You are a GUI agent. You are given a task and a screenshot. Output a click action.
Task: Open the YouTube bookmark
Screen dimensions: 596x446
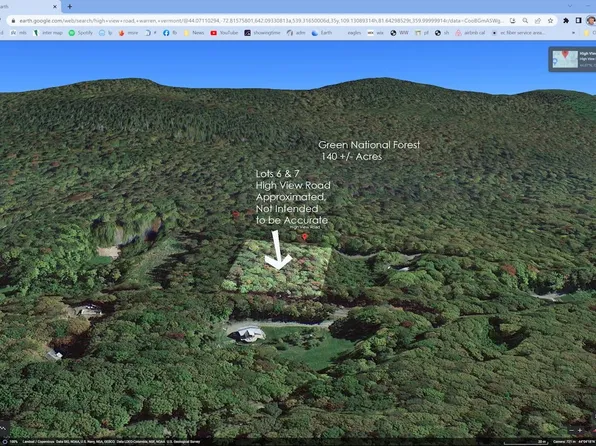[225, 33]
